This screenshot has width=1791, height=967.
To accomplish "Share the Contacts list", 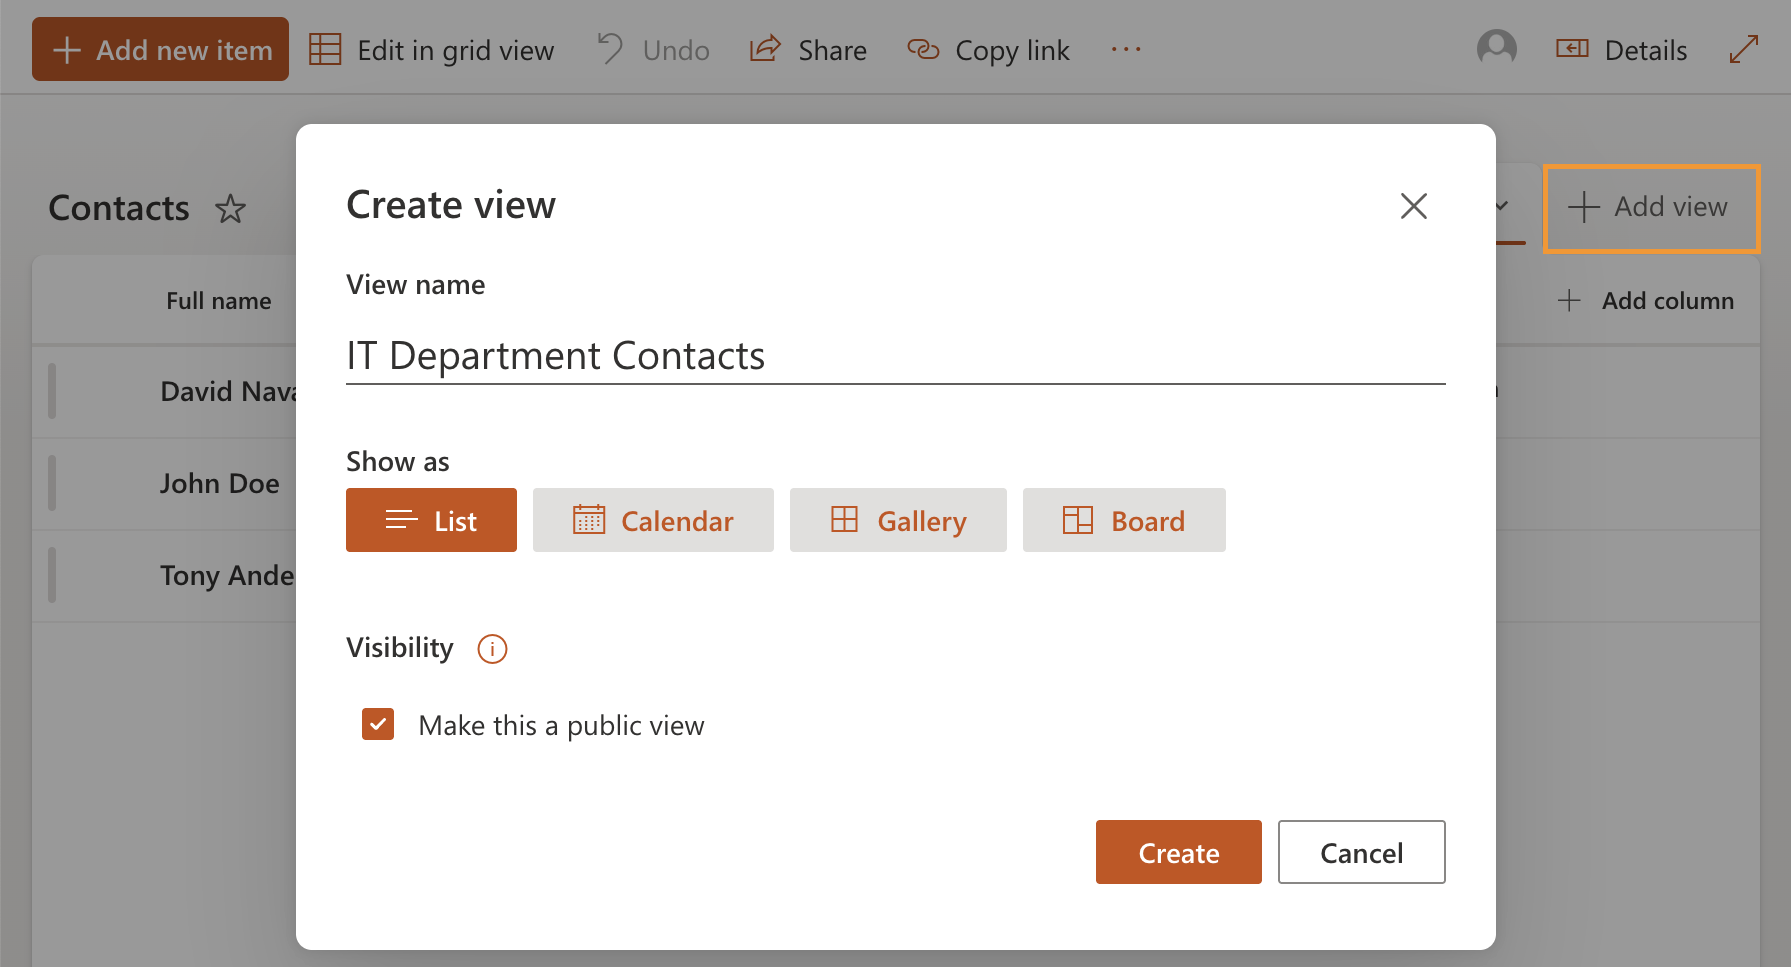I will 808,49.
